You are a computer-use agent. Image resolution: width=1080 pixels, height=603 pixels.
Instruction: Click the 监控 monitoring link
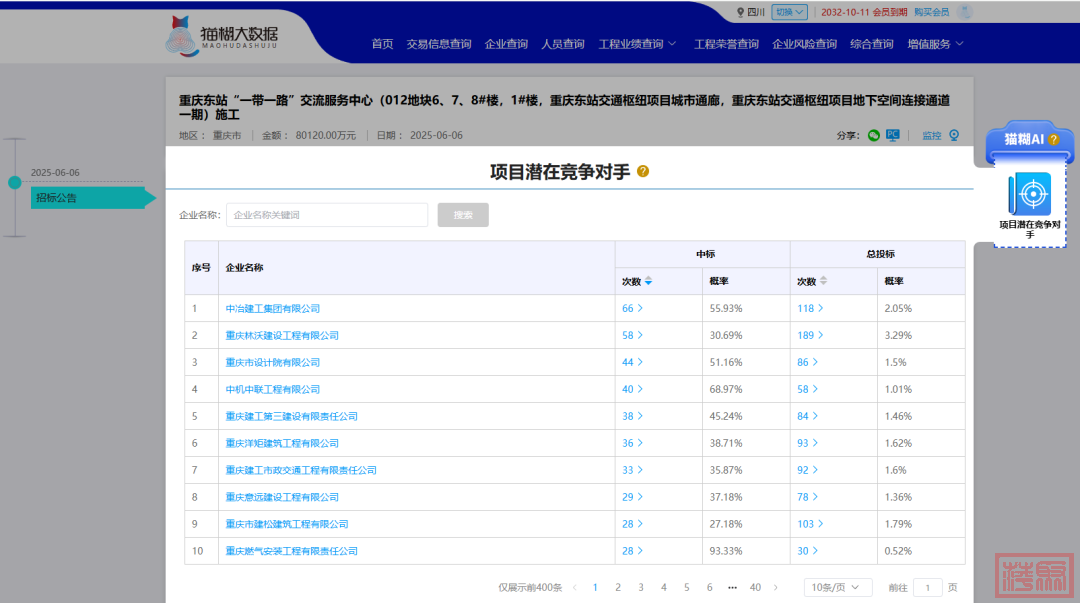931,136
